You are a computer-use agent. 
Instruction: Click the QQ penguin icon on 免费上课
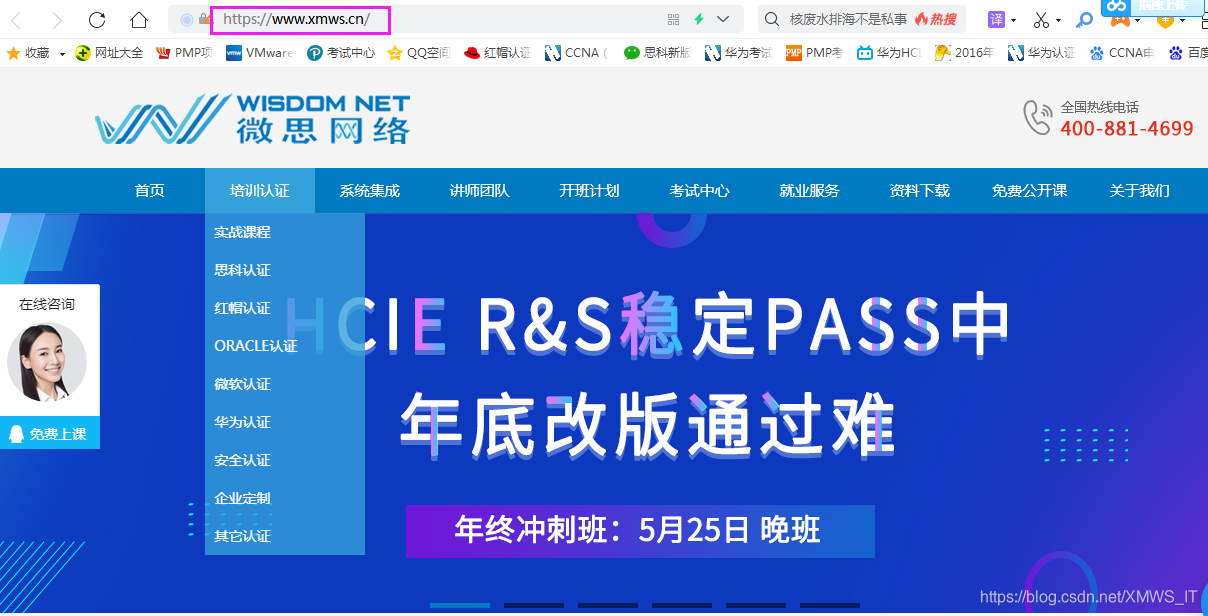[16, 434]
